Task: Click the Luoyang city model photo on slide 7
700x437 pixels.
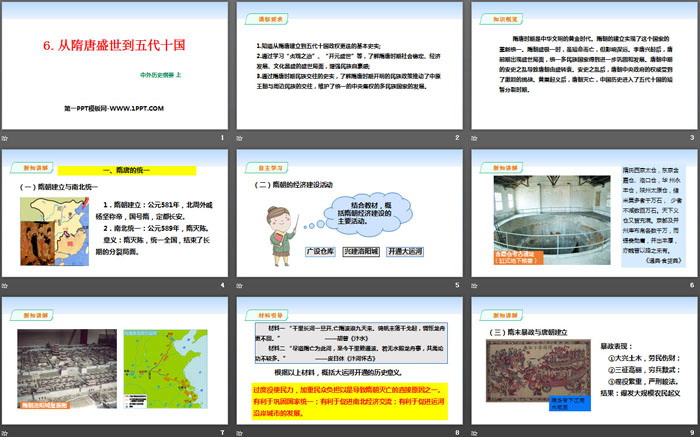Action: [67, 369]
